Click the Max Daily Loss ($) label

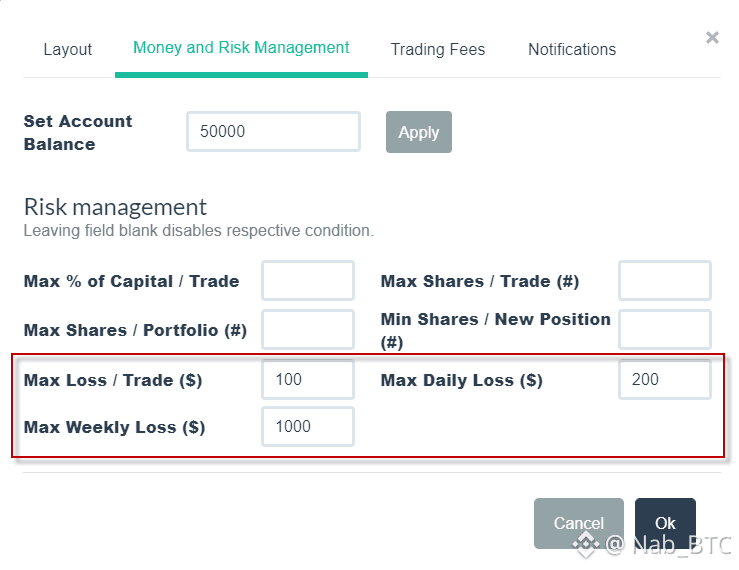[461, 380]
